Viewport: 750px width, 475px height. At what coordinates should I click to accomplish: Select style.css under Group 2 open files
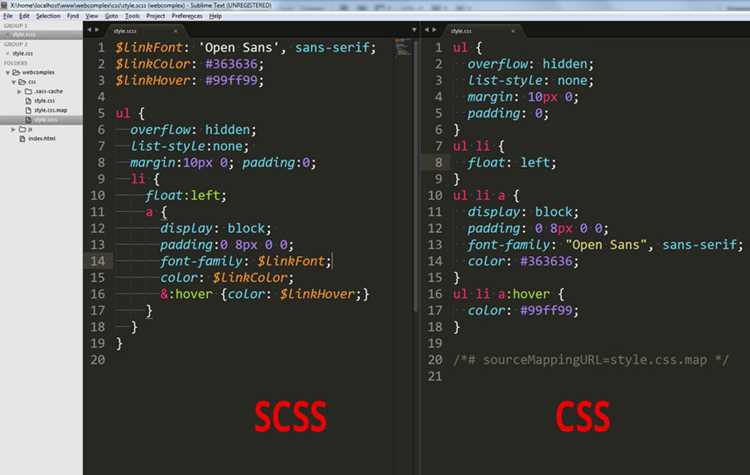(x=22, y=54)
